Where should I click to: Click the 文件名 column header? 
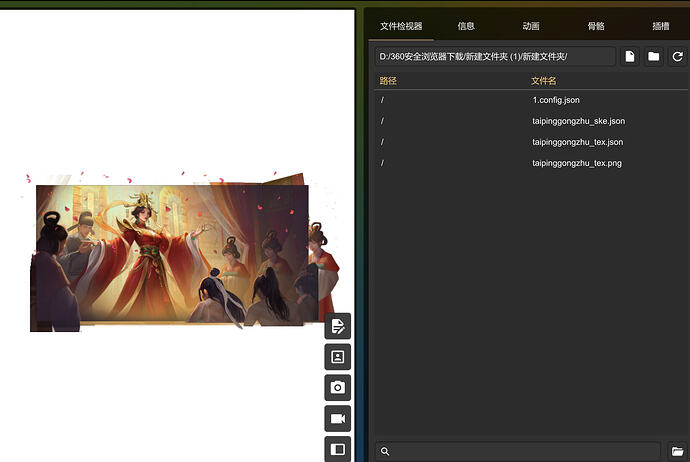[x=543, y=81]
